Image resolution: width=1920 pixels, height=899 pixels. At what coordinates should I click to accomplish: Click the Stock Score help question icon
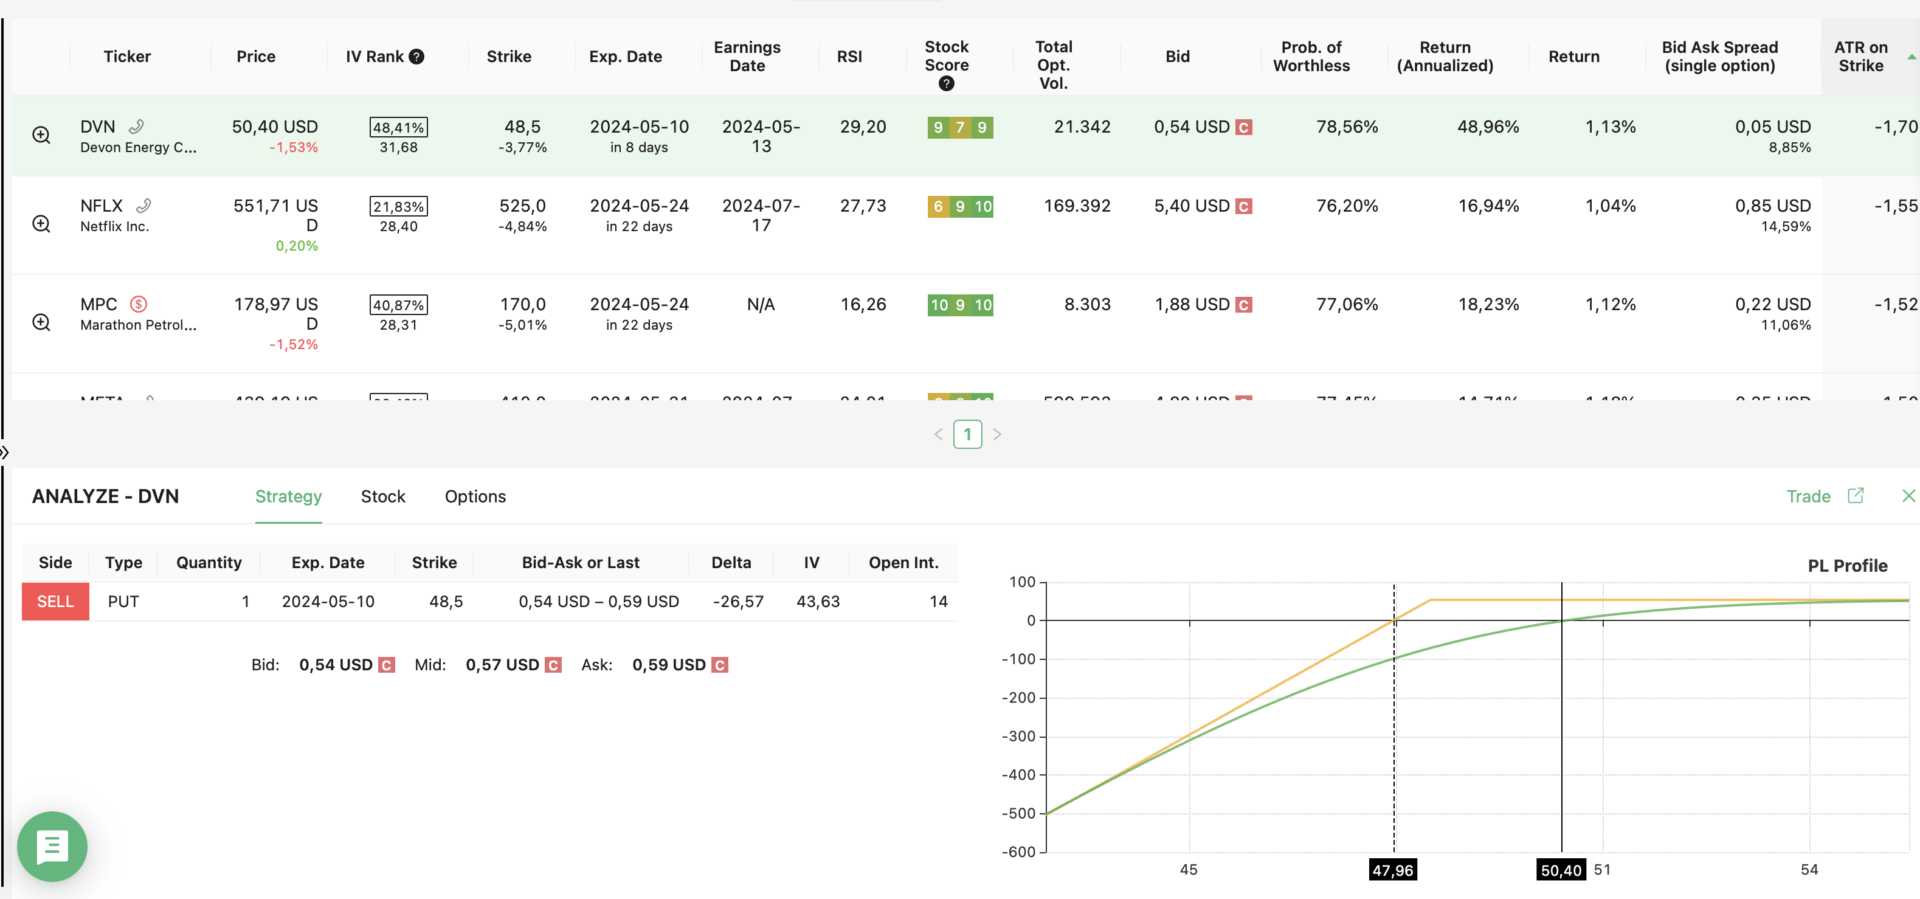[x=946, y=84]
